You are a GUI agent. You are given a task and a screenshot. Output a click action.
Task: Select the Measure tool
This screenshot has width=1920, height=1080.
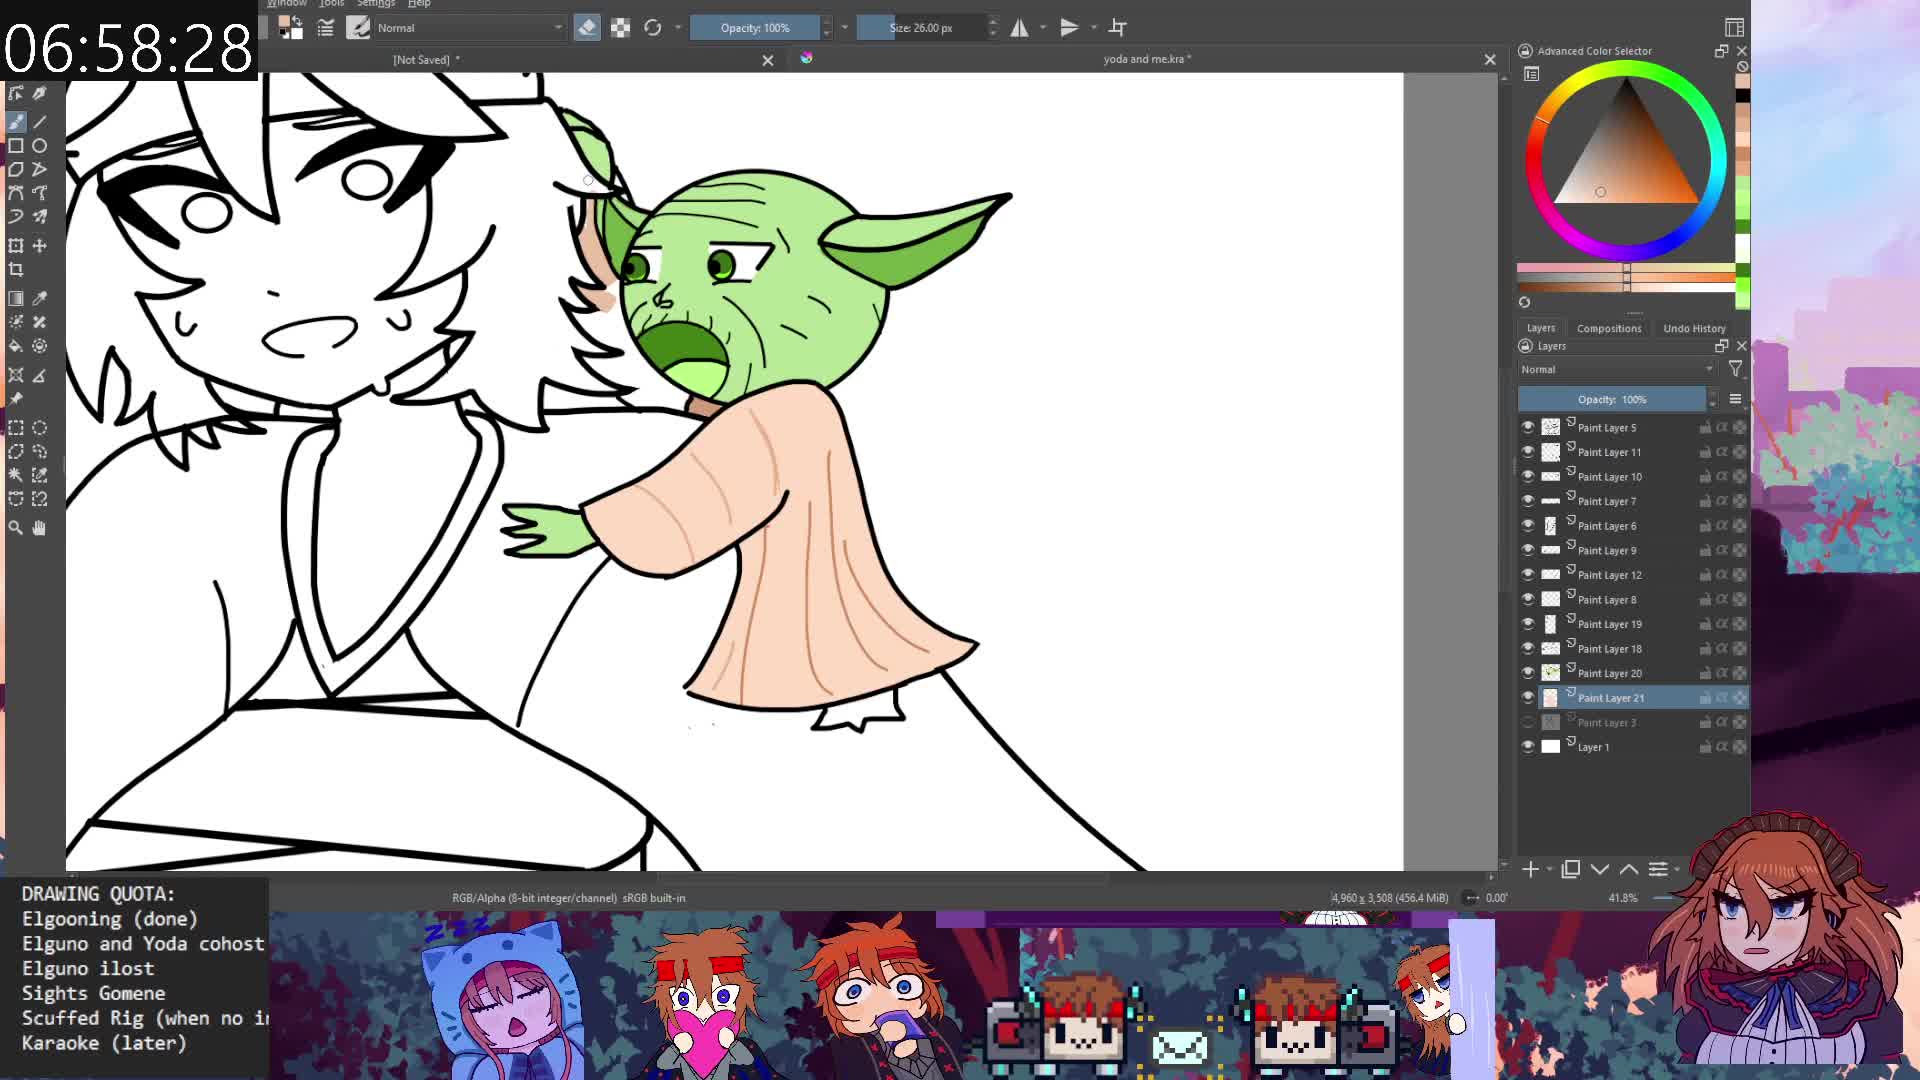(40, 375)
